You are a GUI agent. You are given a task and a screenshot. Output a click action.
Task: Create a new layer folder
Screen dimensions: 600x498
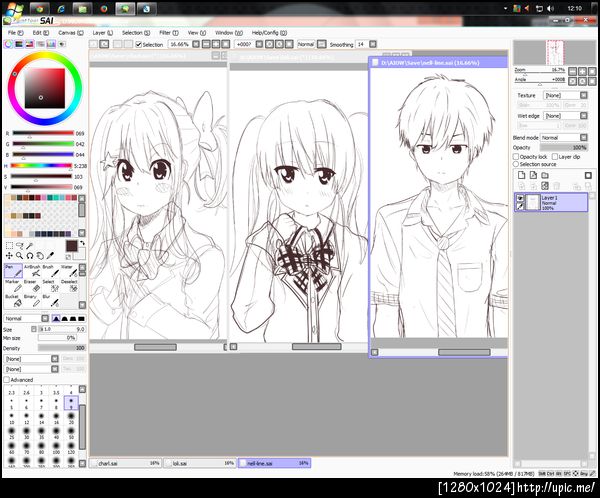545,175
